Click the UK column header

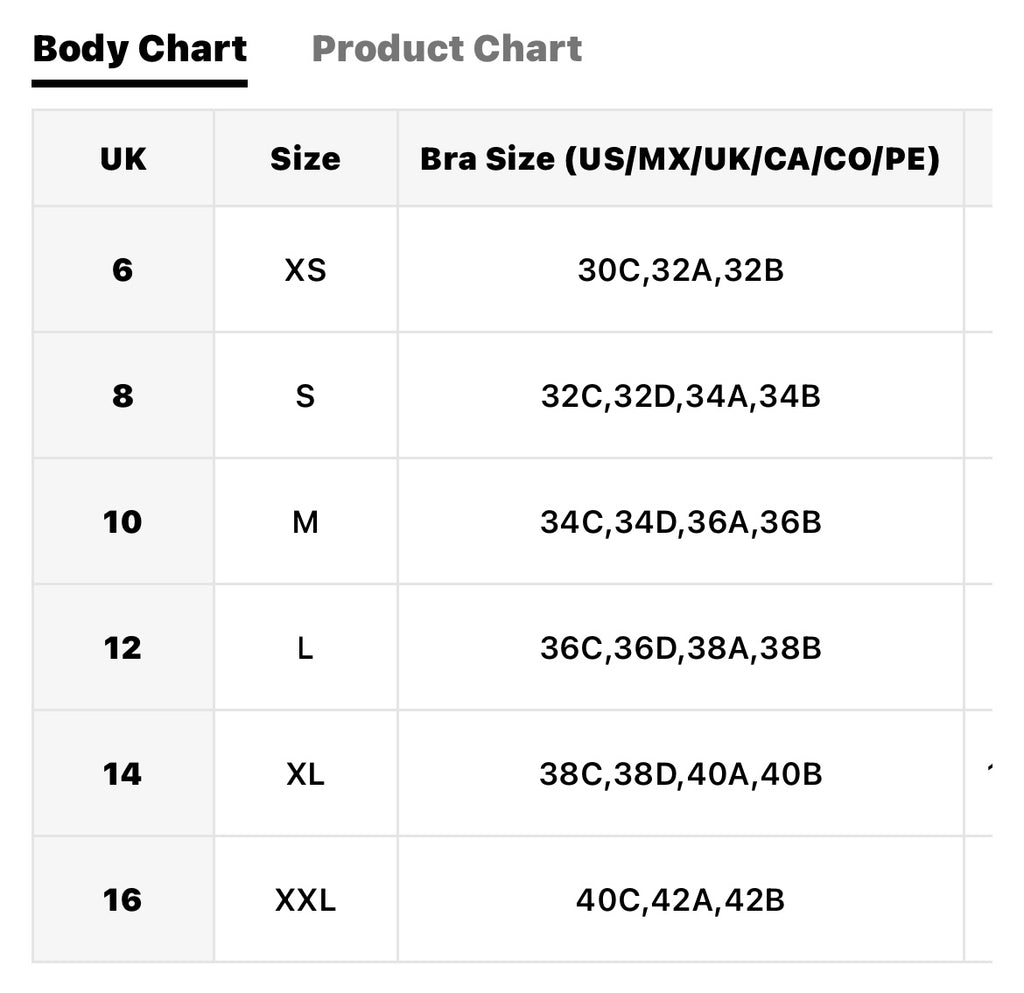click(123, 159)
